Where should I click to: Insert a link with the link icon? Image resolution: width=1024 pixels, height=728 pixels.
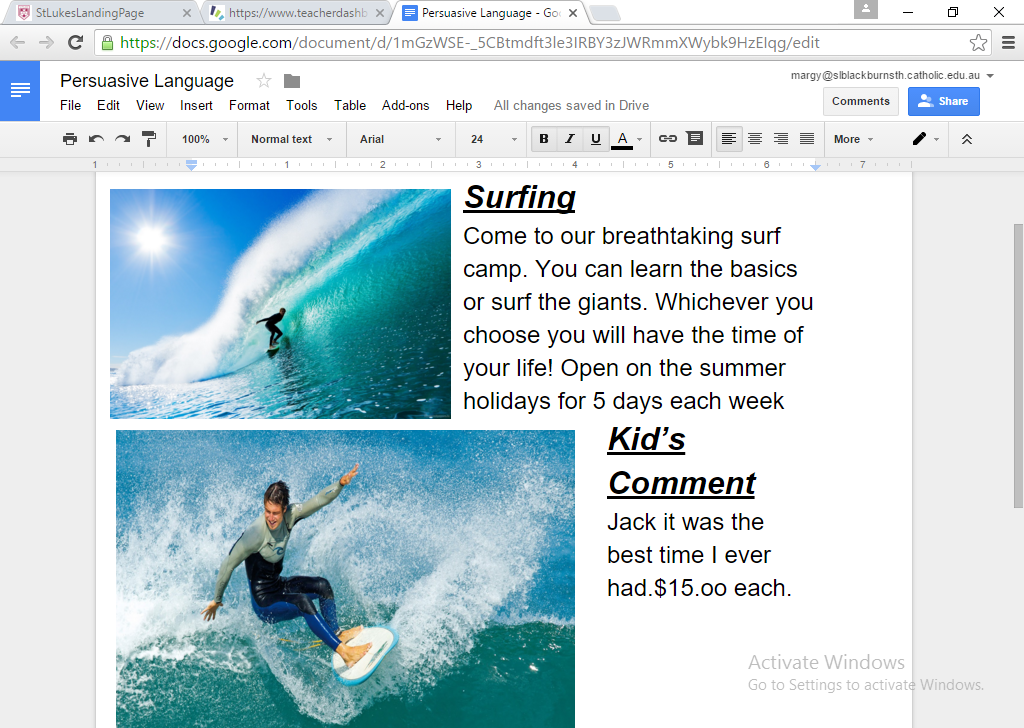(x=667, y=138)
